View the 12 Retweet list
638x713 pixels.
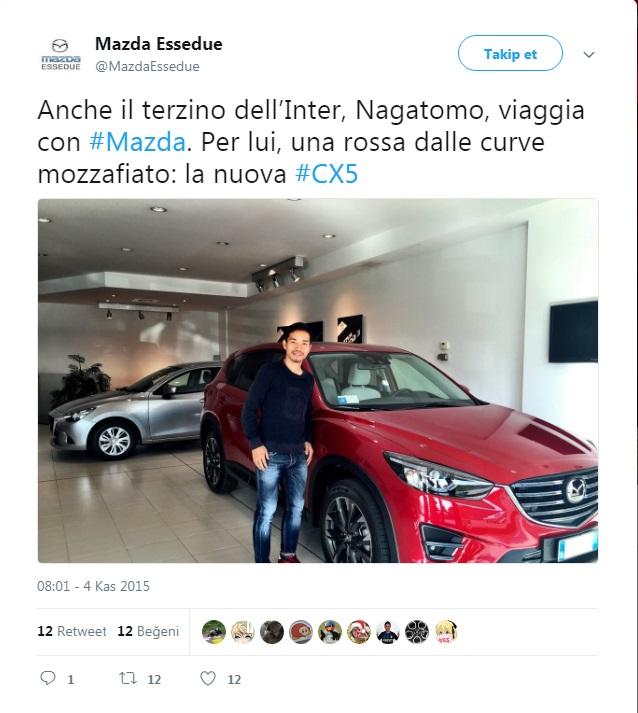(72, 631)
